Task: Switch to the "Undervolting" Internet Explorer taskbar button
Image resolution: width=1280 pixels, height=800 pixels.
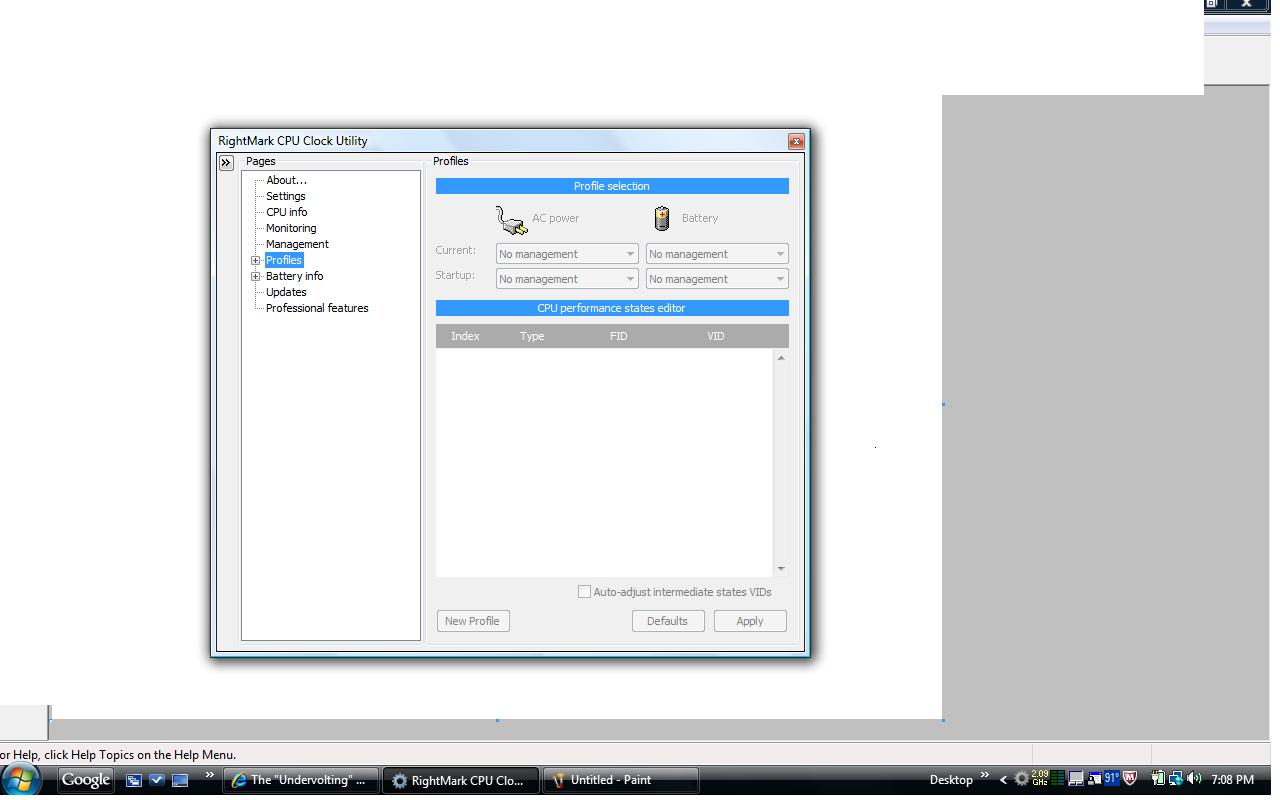Action: [300, 780]
